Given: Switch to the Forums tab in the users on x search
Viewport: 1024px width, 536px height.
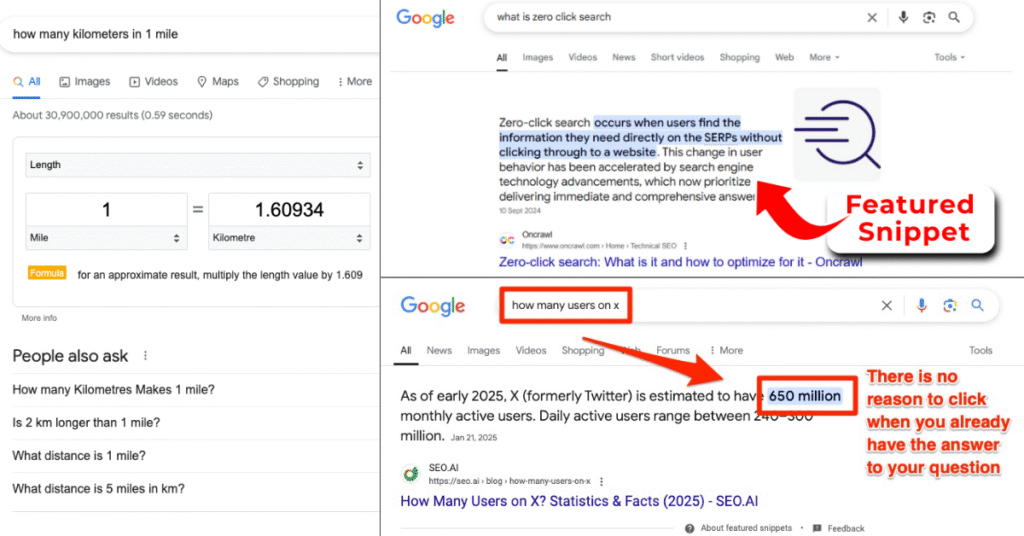Looking at the screenshot, I should (673, 351).
